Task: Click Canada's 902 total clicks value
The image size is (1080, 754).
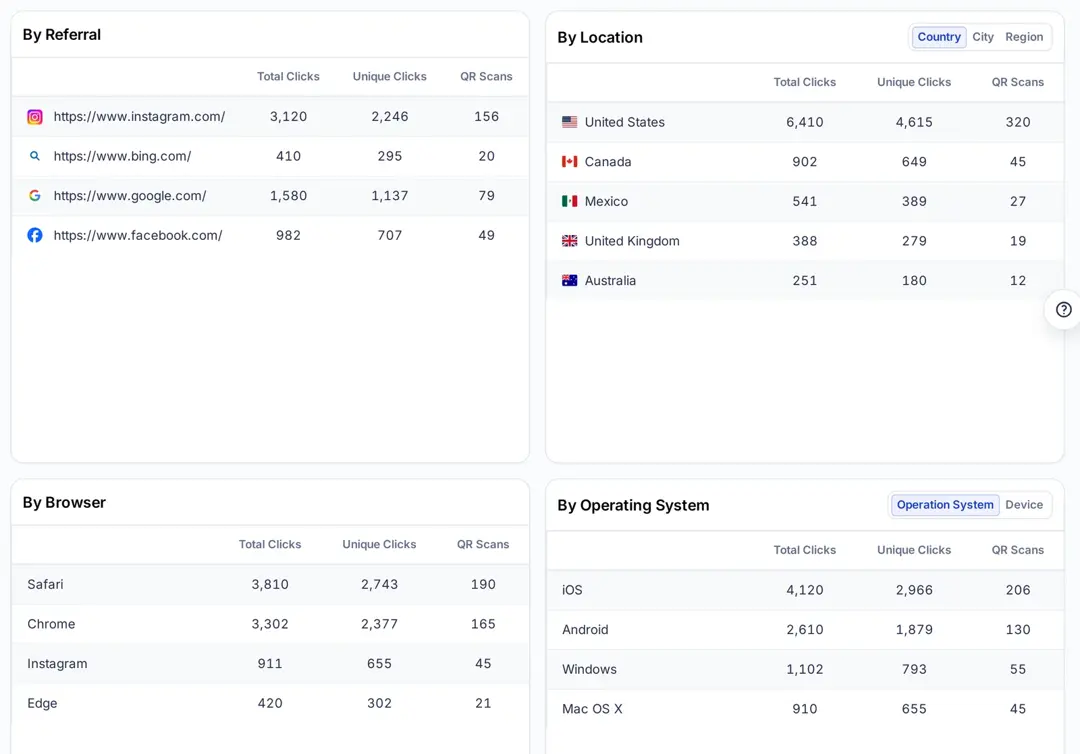Action: pyautogui.click(x=804, y=162)
